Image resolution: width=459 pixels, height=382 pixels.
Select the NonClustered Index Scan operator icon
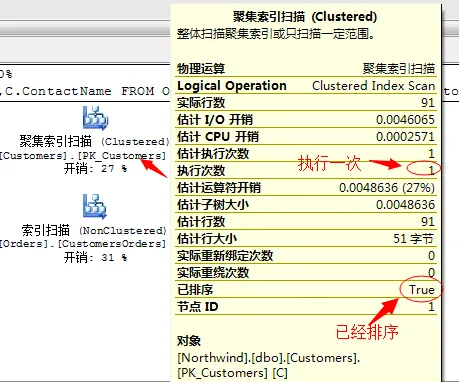click(x=95, y=206)
